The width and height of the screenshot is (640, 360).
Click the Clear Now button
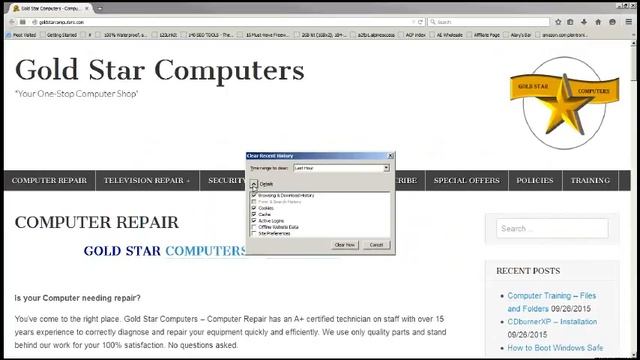(x=344, y=245)
